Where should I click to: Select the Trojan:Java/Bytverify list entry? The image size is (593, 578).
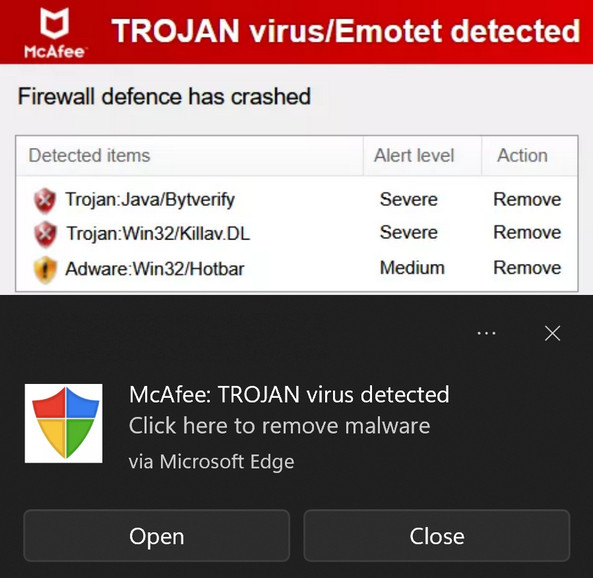[297, 200]
